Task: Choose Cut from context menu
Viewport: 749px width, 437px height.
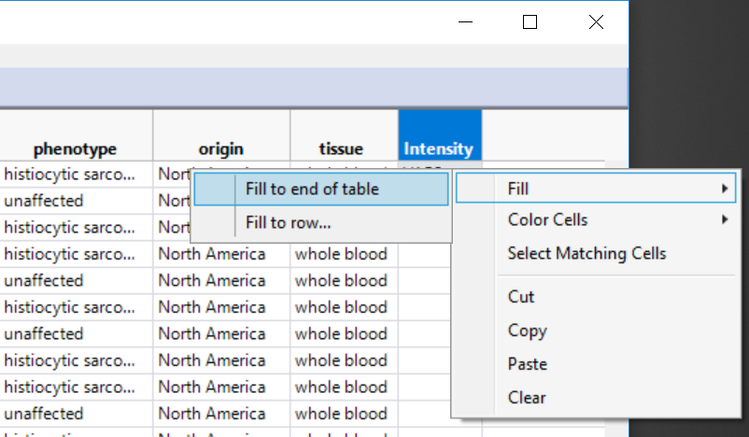Action: coord(521,297)
